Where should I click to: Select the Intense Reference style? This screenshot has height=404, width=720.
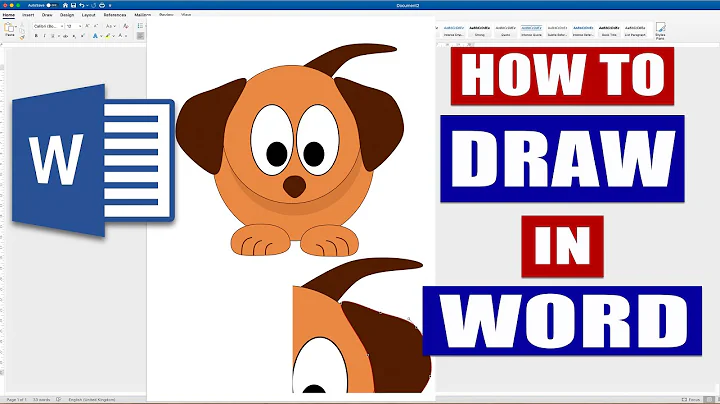coord(583,31)
